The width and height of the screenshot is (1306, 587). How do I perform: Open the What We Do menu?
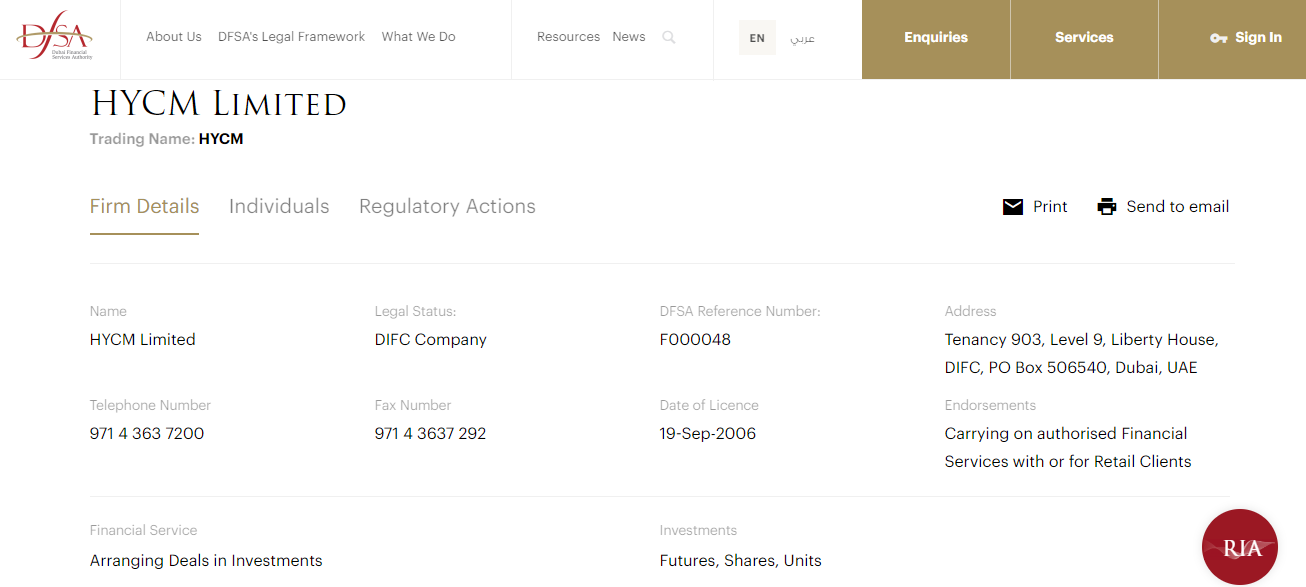point(418,37)
